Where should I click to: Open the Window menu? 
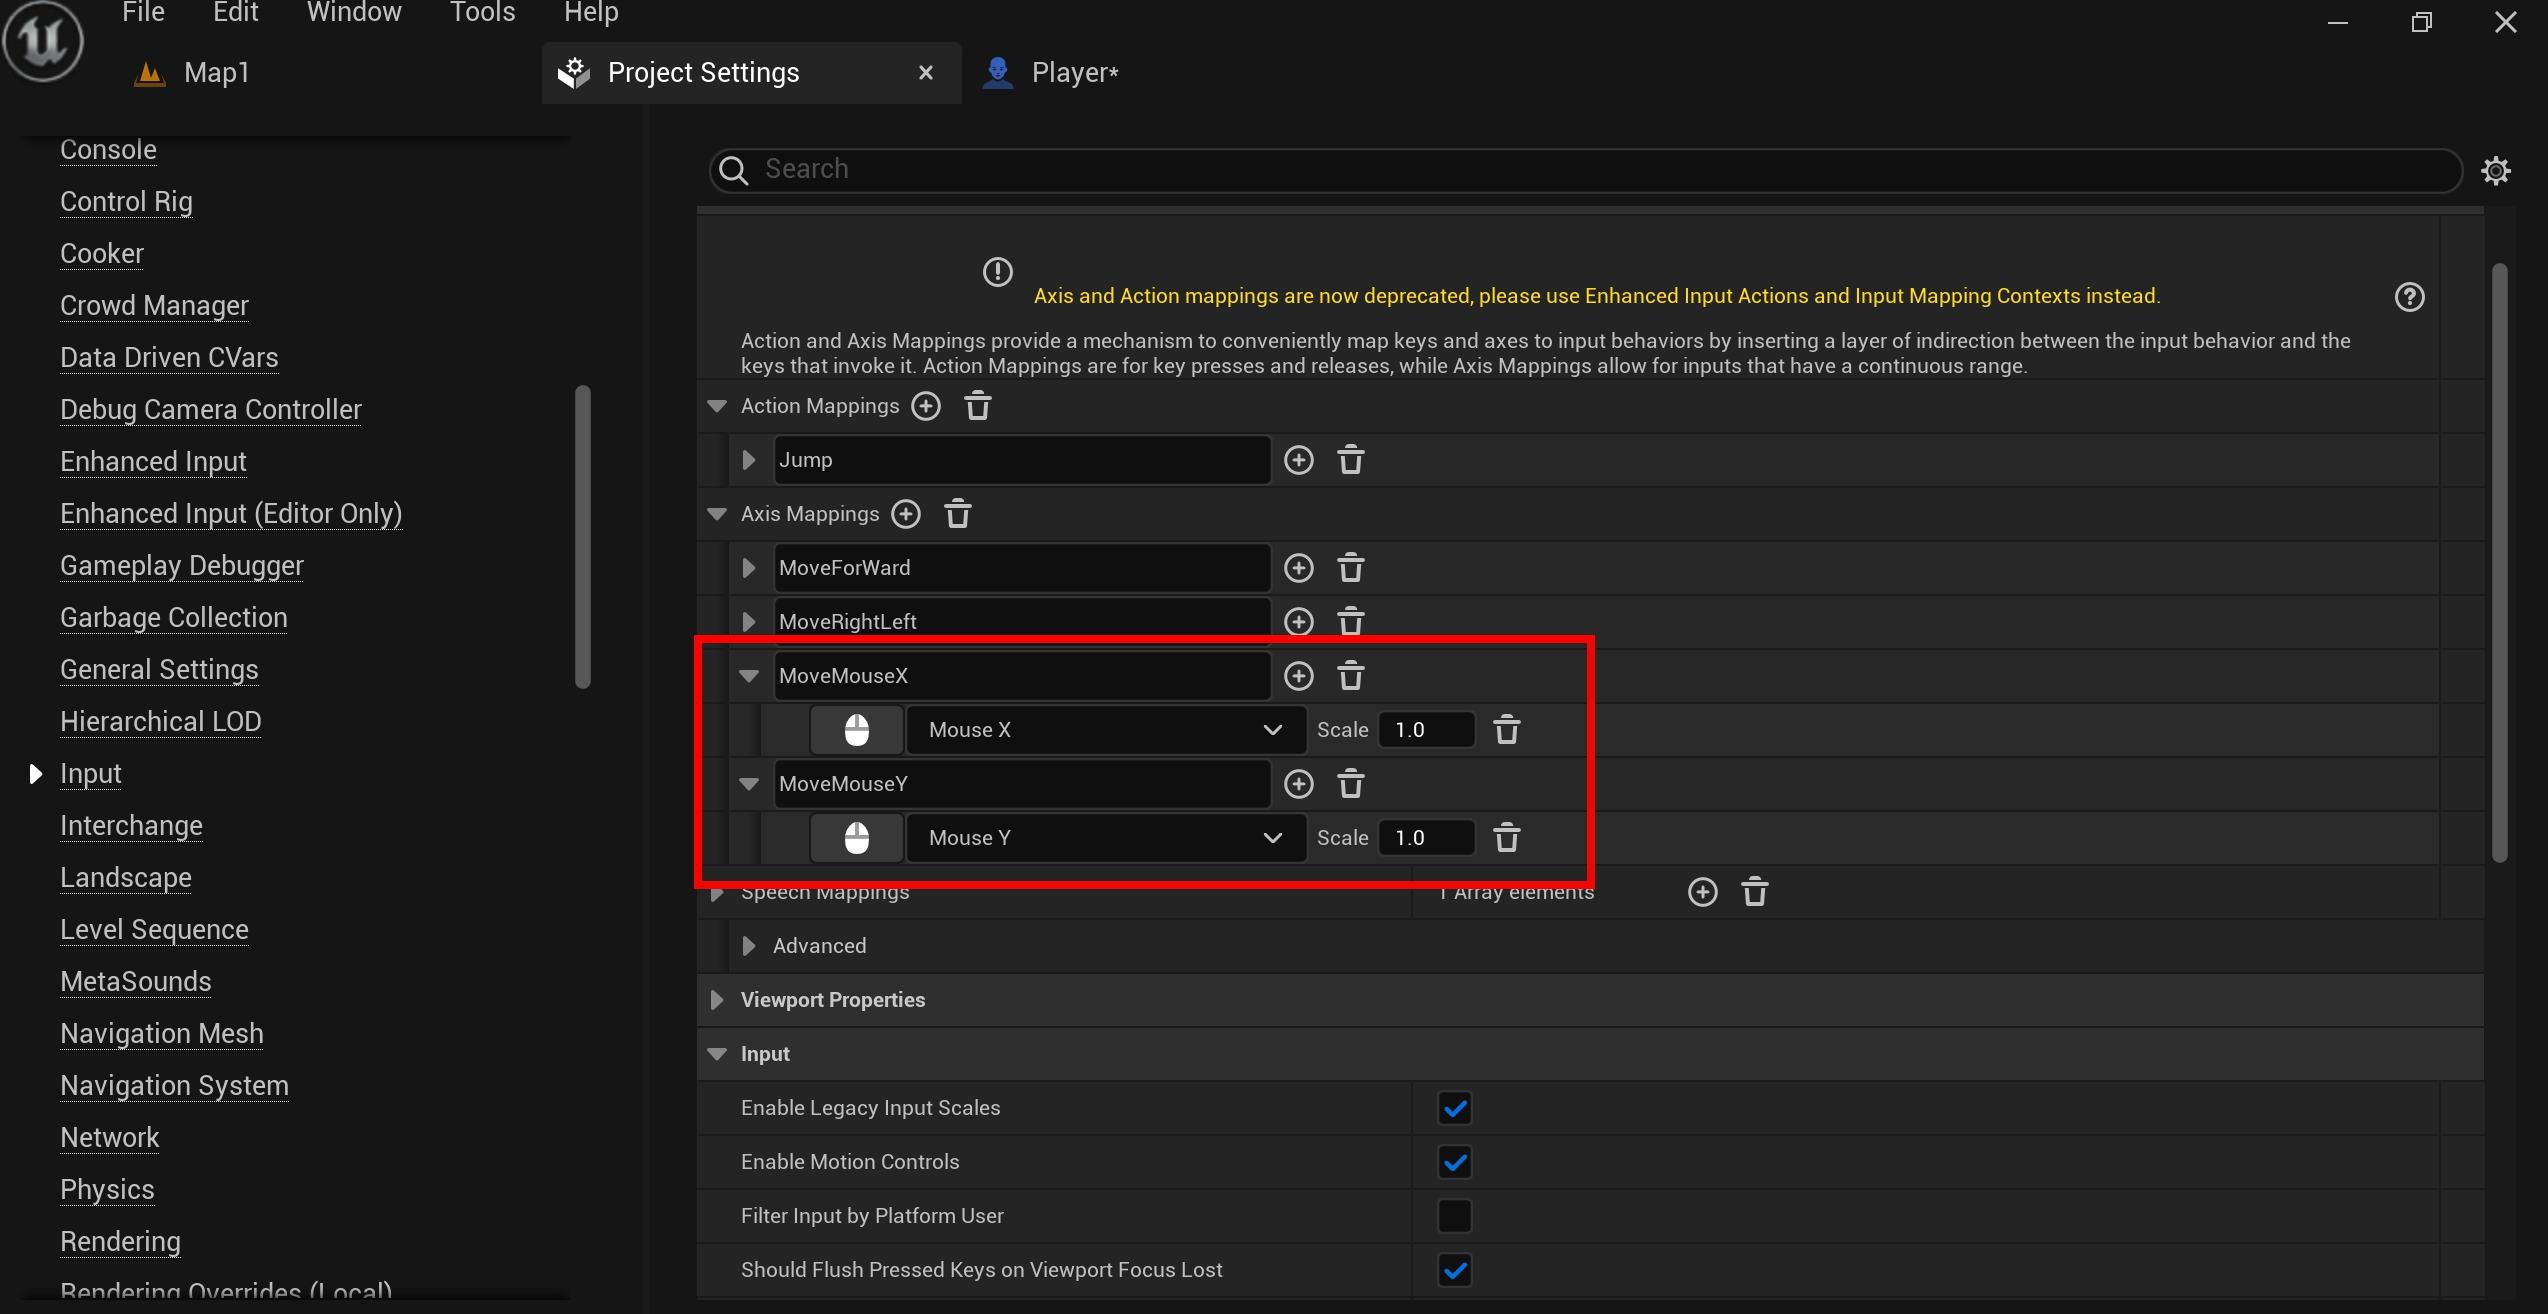[x=354, y=13]
